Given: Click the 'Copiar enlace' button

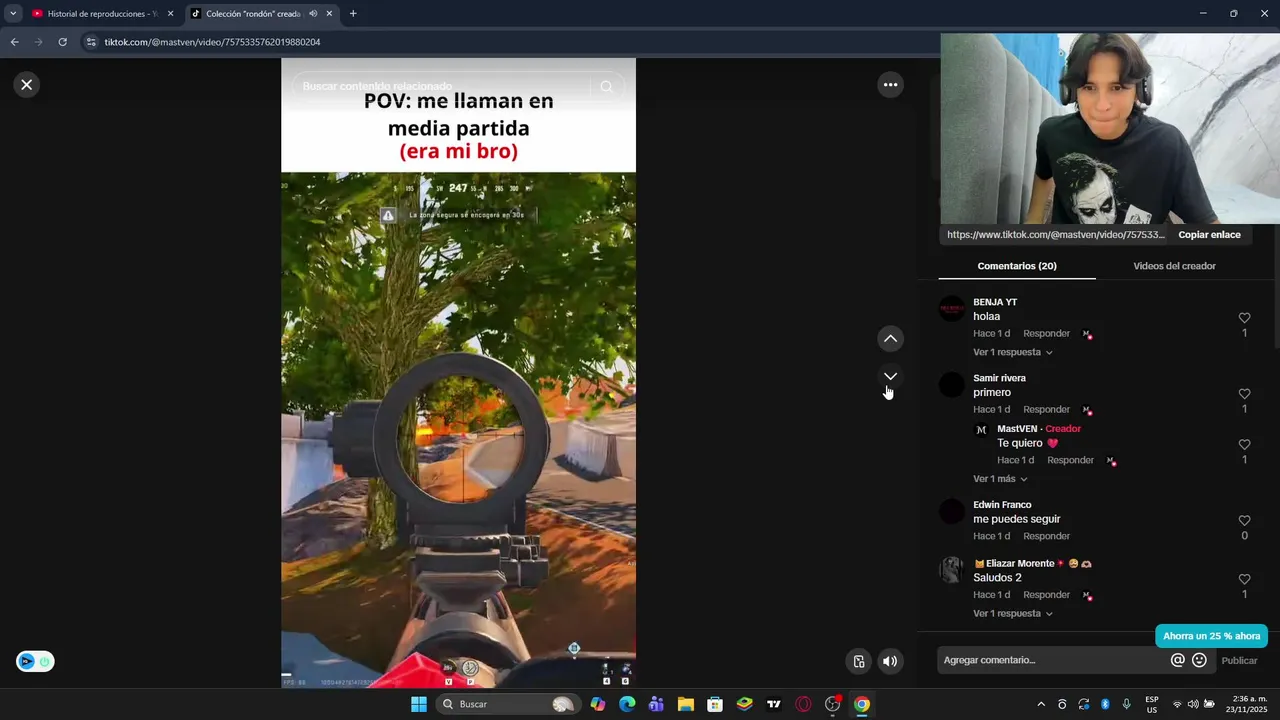Looking at the screenshot, I should click(1209, 235).
